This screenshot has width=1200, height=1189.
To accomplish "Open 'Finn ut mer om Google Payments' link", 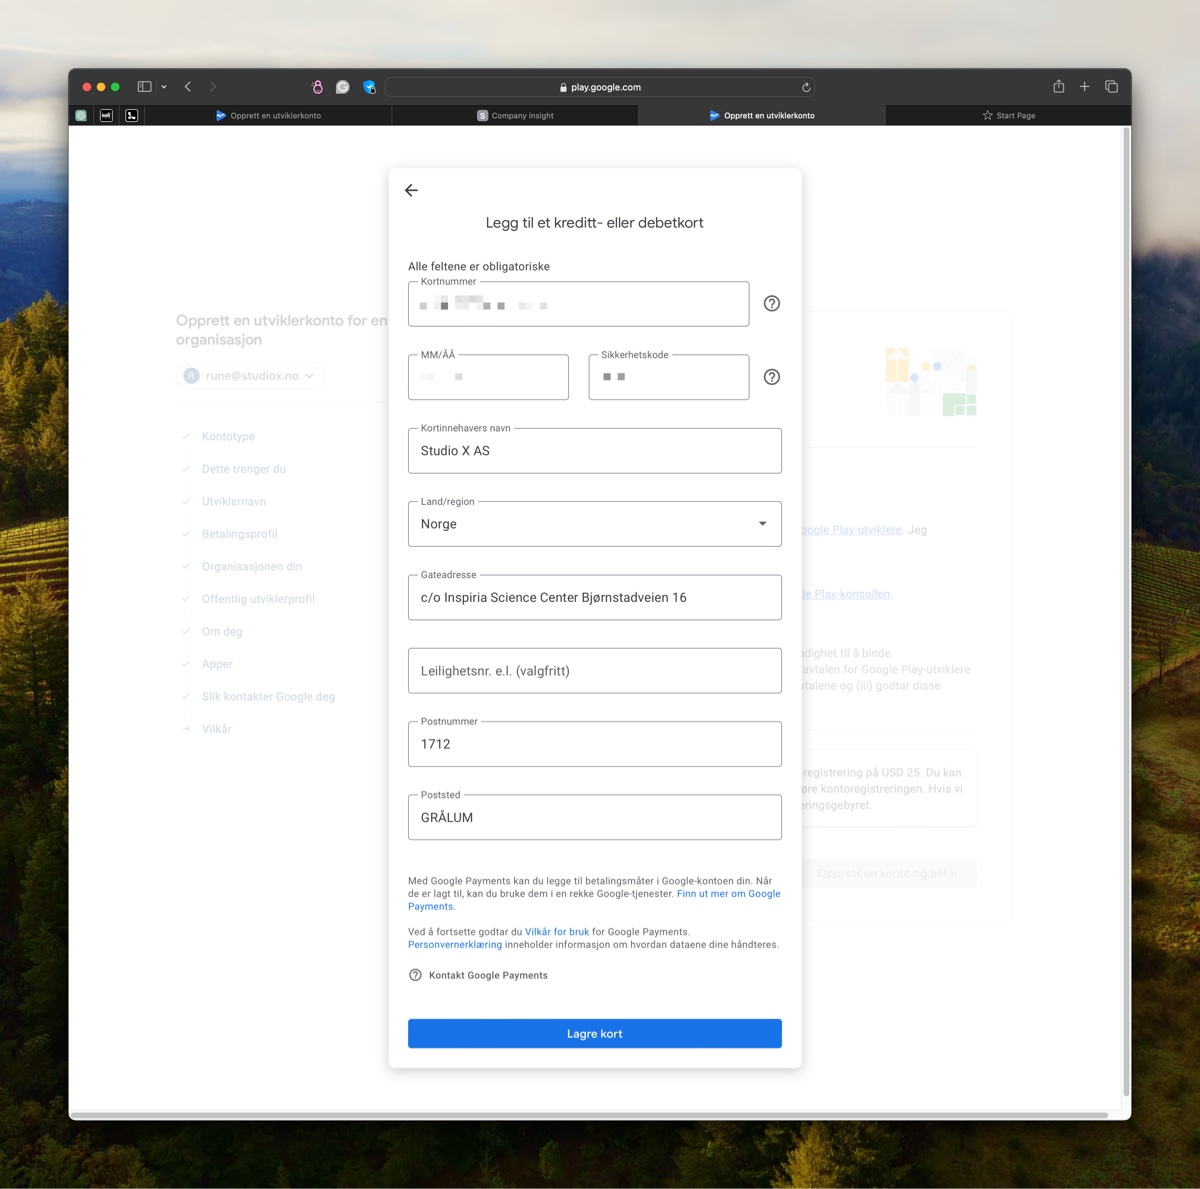I will [x=728, y=894].
